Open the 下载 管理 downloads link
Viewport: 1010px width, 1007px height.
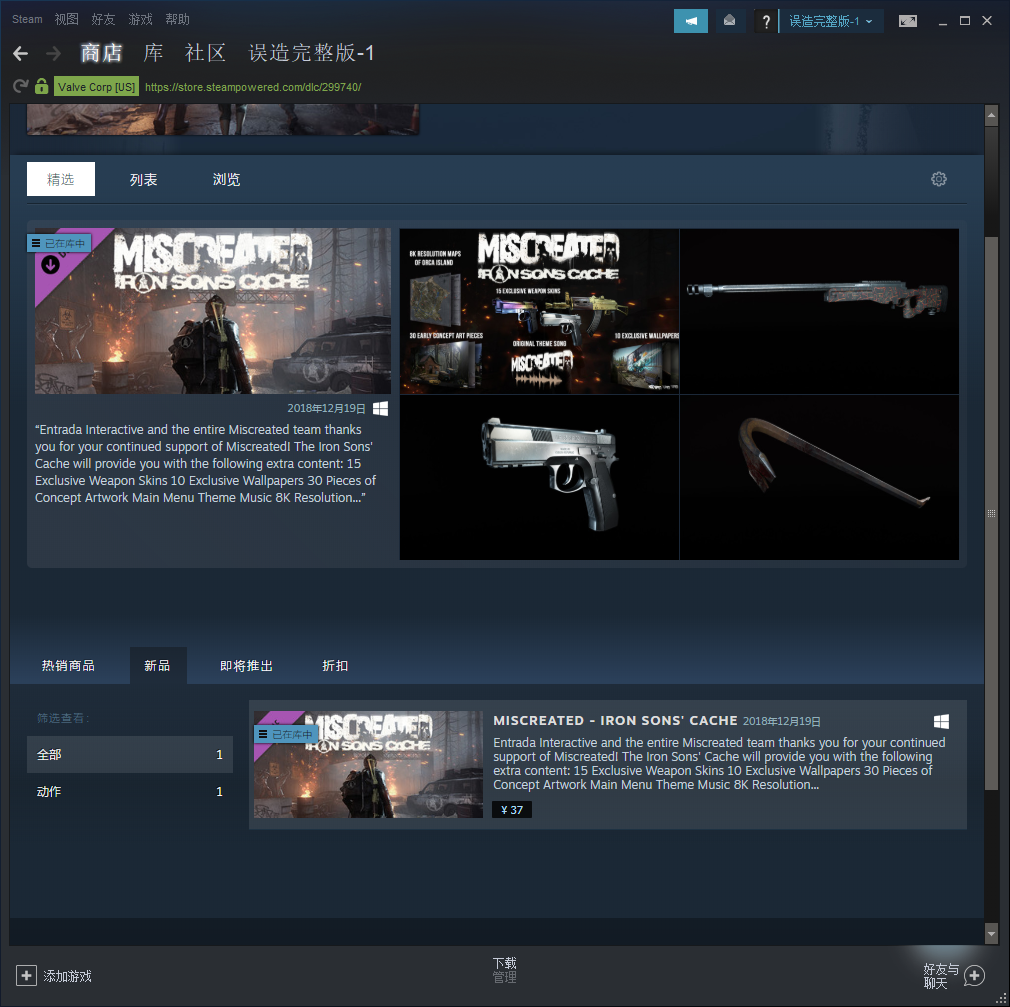pyautogui.click(x=504, y=970)
